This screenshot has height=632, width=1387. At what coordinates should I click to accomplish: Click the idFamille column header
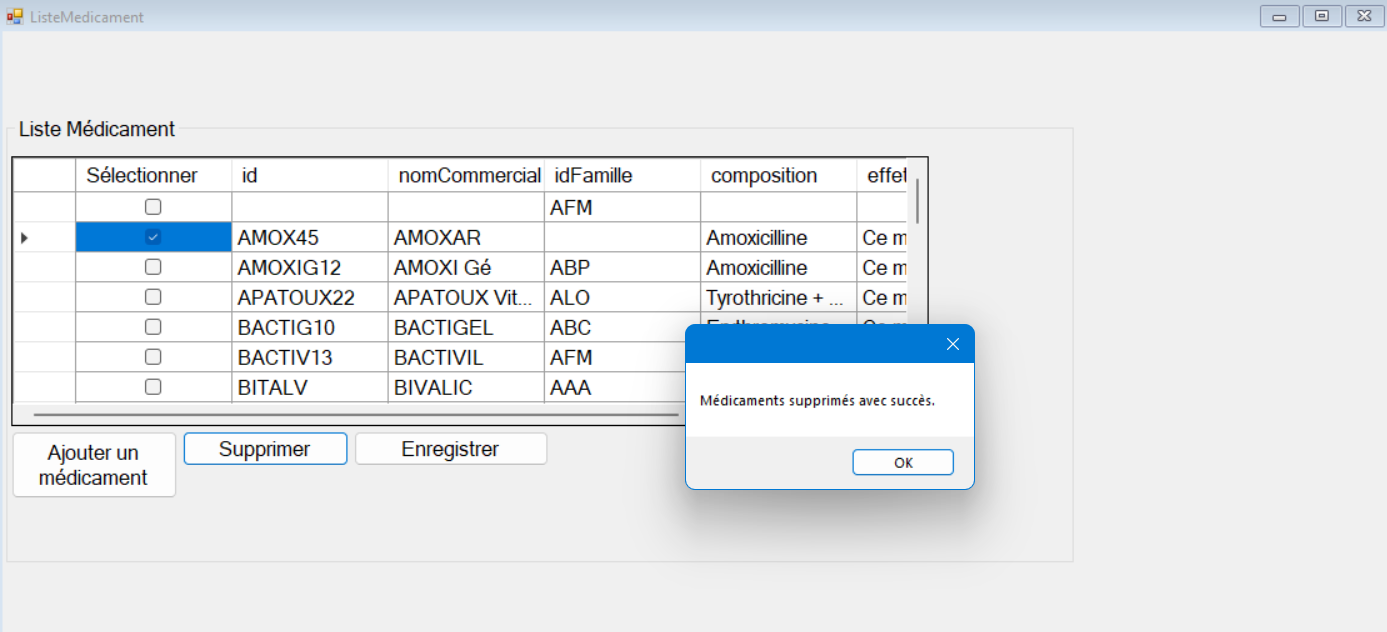coord(622,176)
